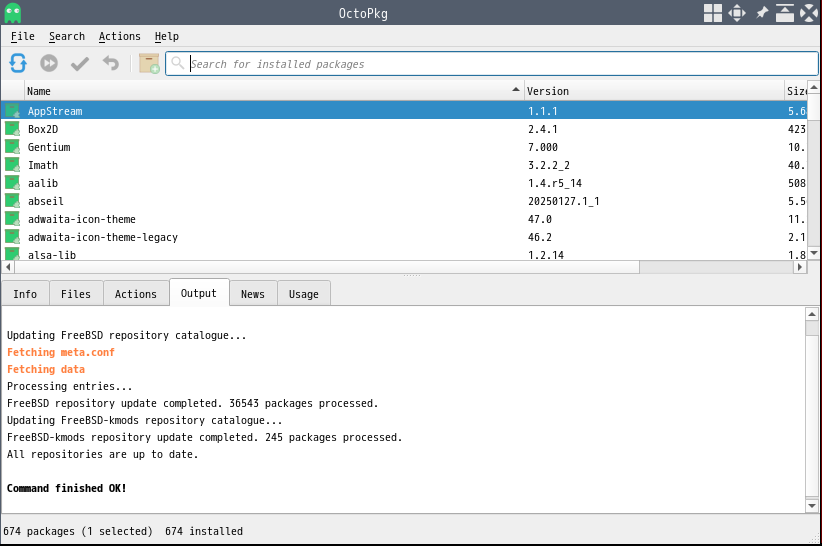This screenshot has width=822, height=546.
Task: Select the adwaita-icon-theme-legacy package name
Action: [x=103, y=237]
